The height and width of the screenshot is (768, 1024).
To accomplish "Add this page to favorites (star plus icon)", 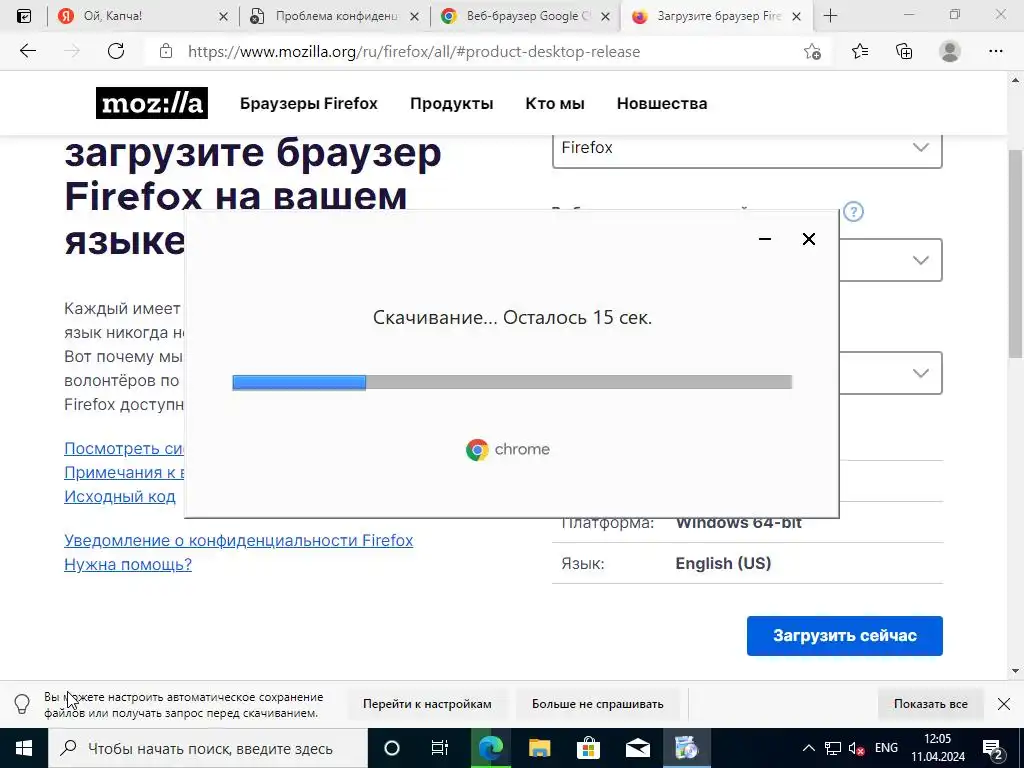I will [x=812, y=51].
